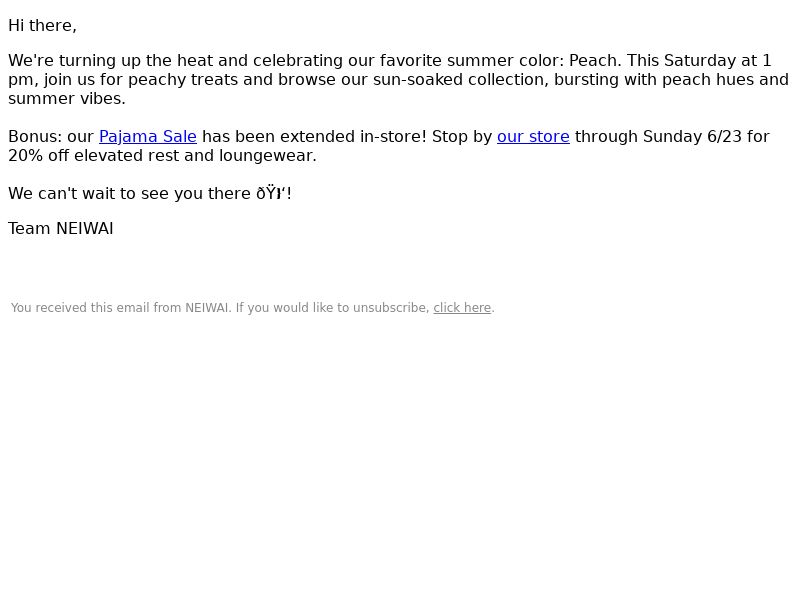The image size is (800, 600).
Task: Click 'You received this email from NEIWAI' footer text
Action: coord(121,308)
